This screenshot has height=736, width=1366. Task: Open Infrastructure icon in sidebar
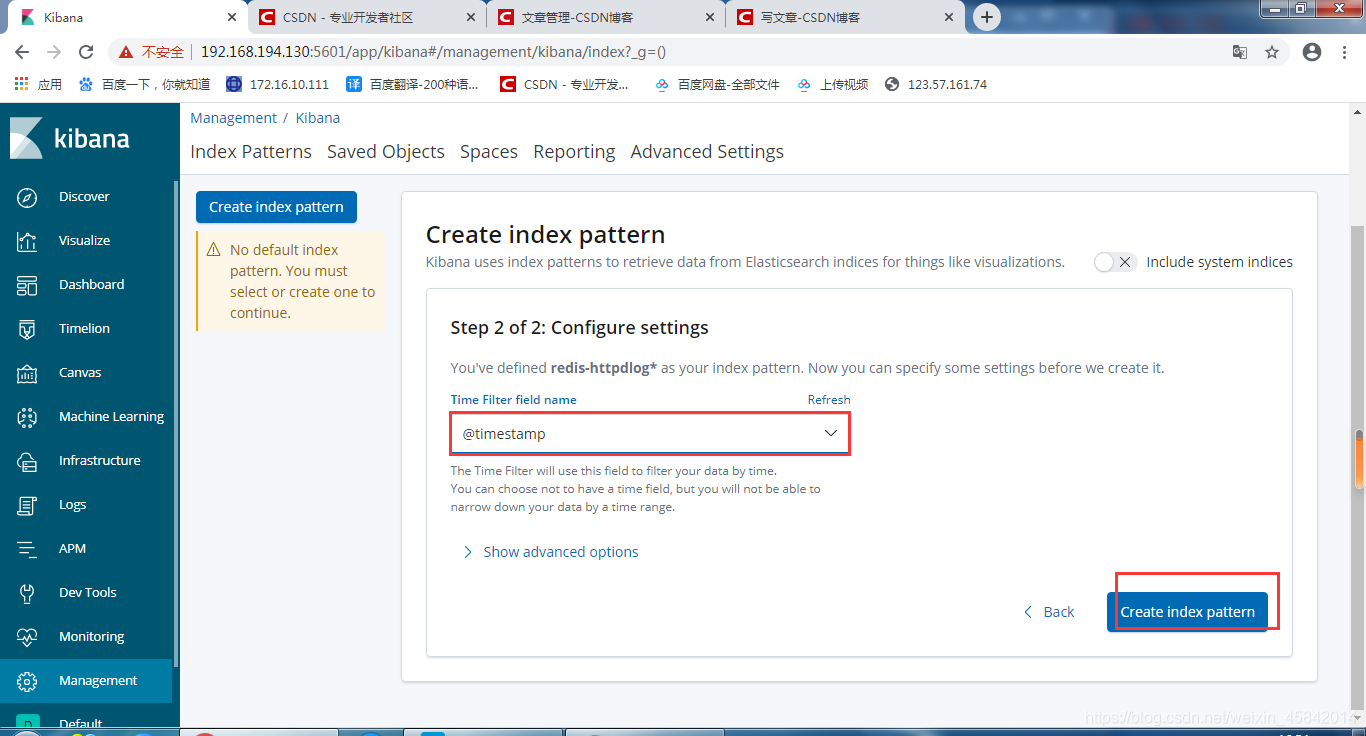tap(27, 461)
